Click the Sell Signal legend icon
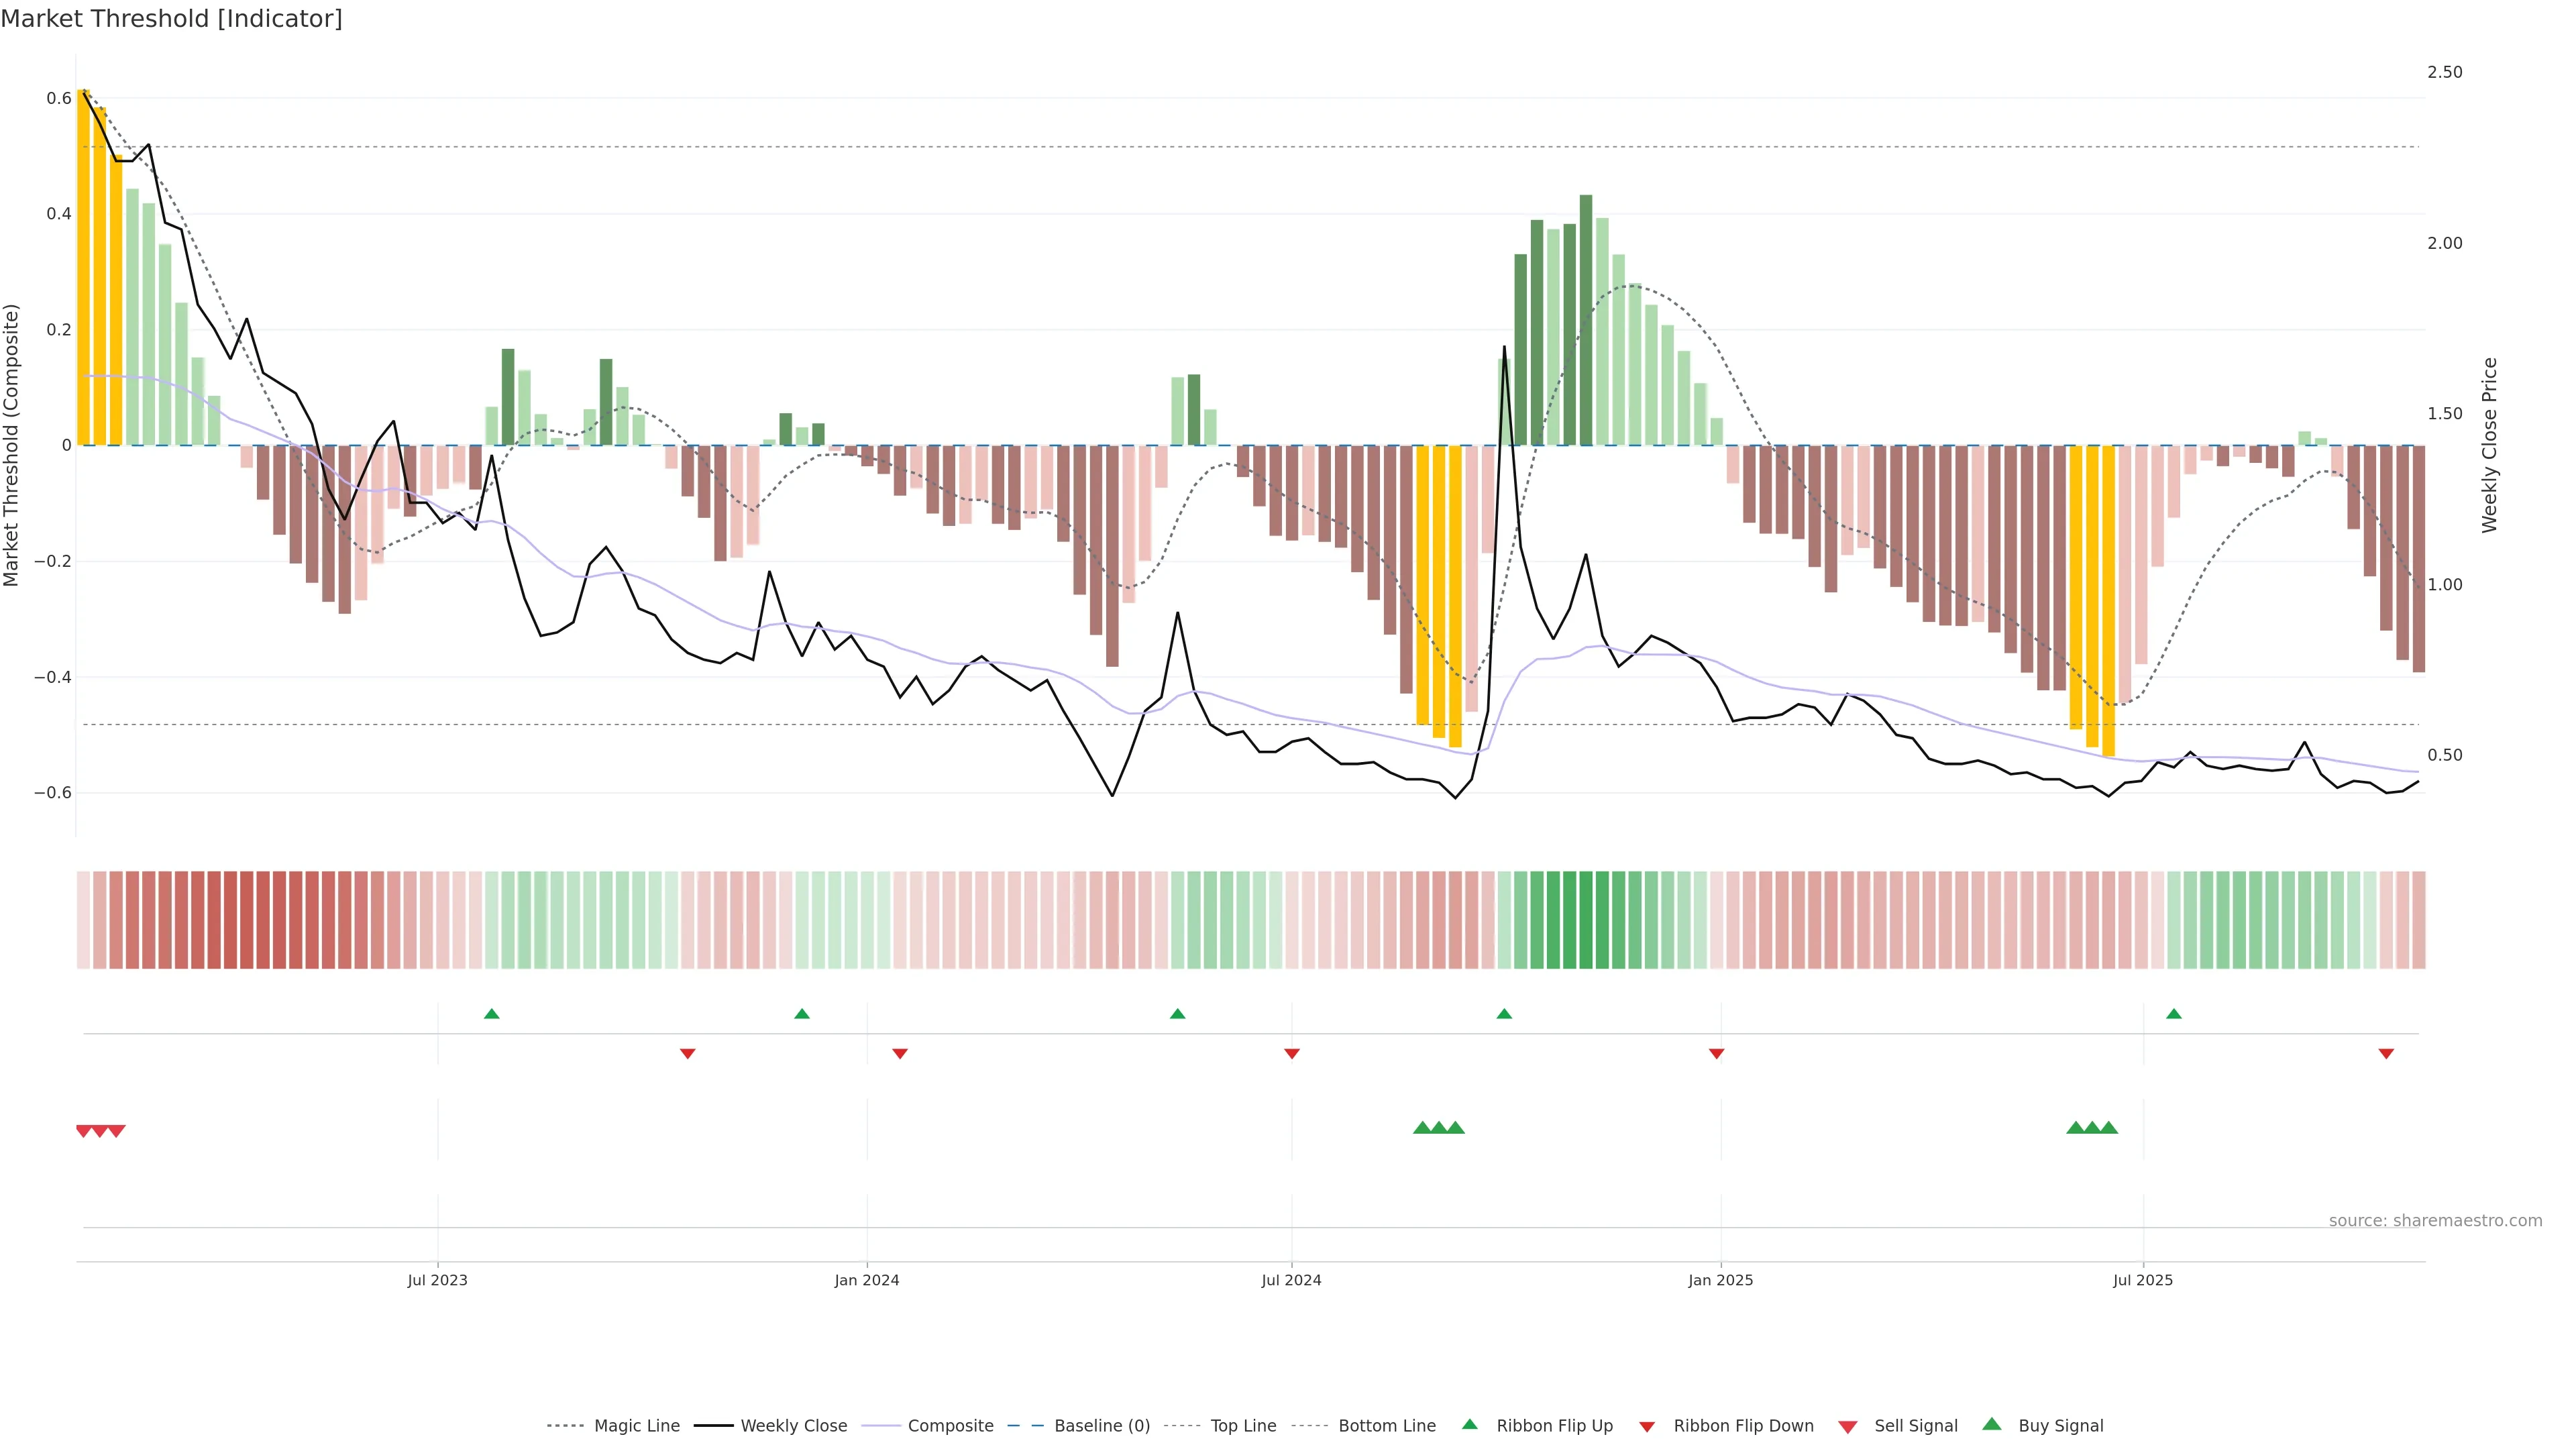The height and width of the screenshot is (1449, 2576). pos(1847,1426)
